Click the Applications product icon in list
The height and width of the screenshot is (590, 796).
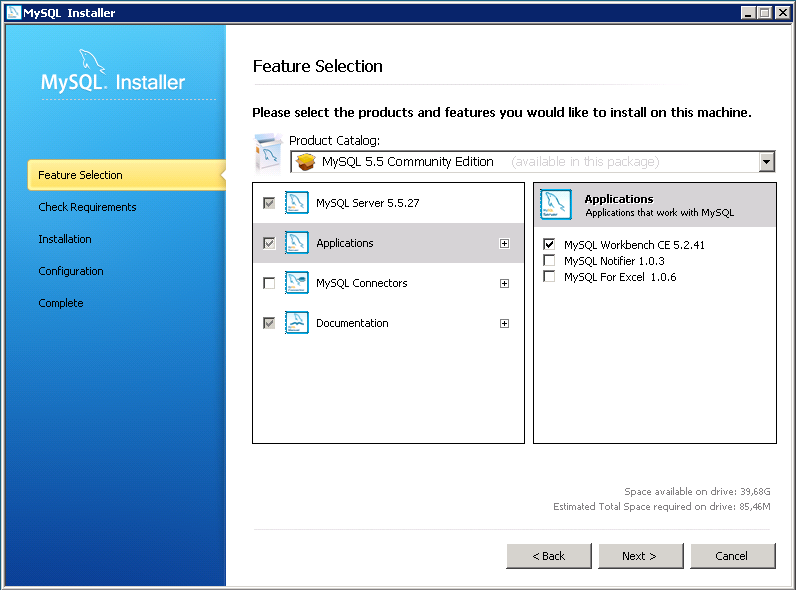[x=296, y=243]
